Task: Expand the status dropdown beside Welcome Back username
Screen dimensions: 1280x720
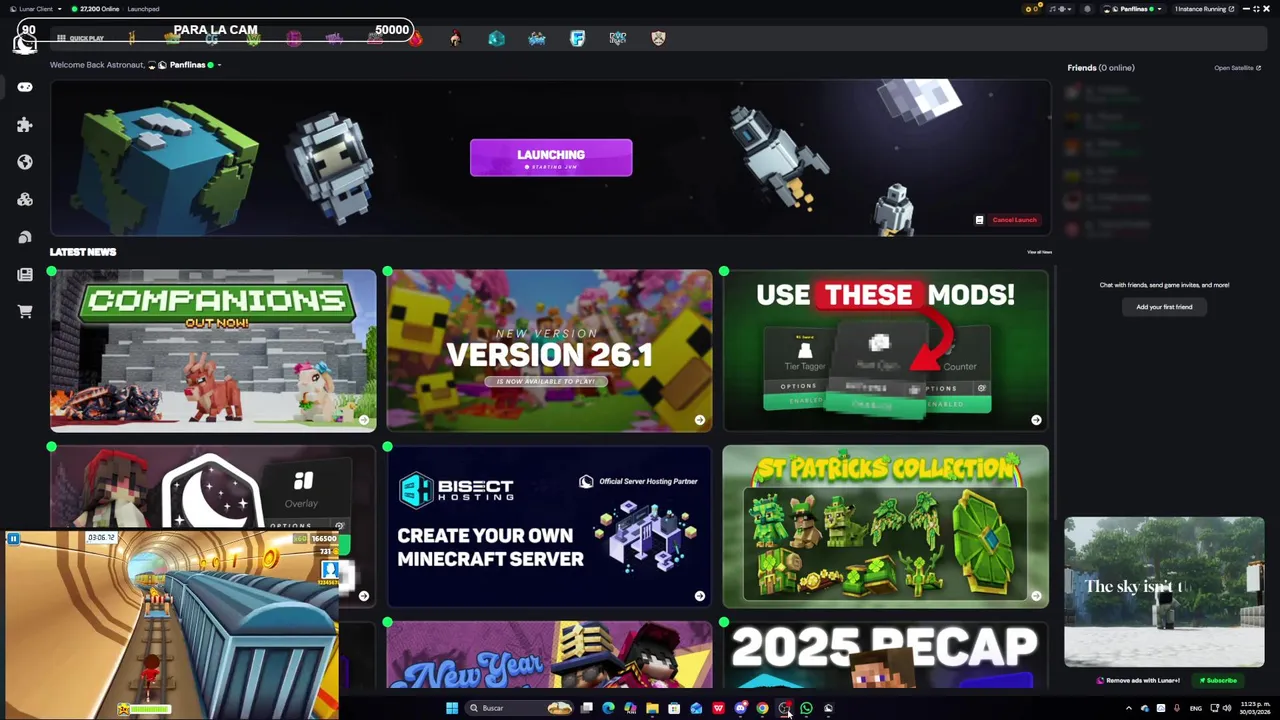Action: click(x=219, y=65)
